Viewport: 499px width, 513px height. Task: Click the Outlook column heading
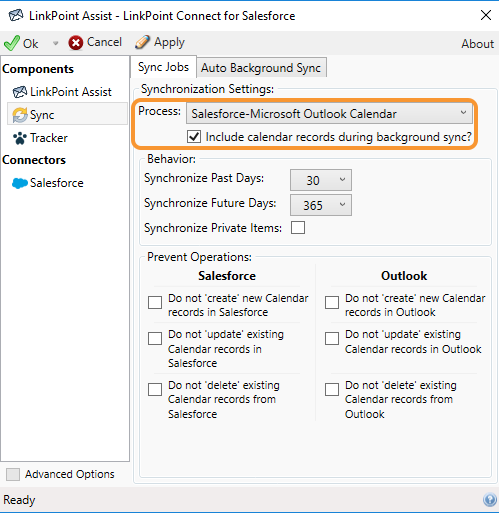404,276
